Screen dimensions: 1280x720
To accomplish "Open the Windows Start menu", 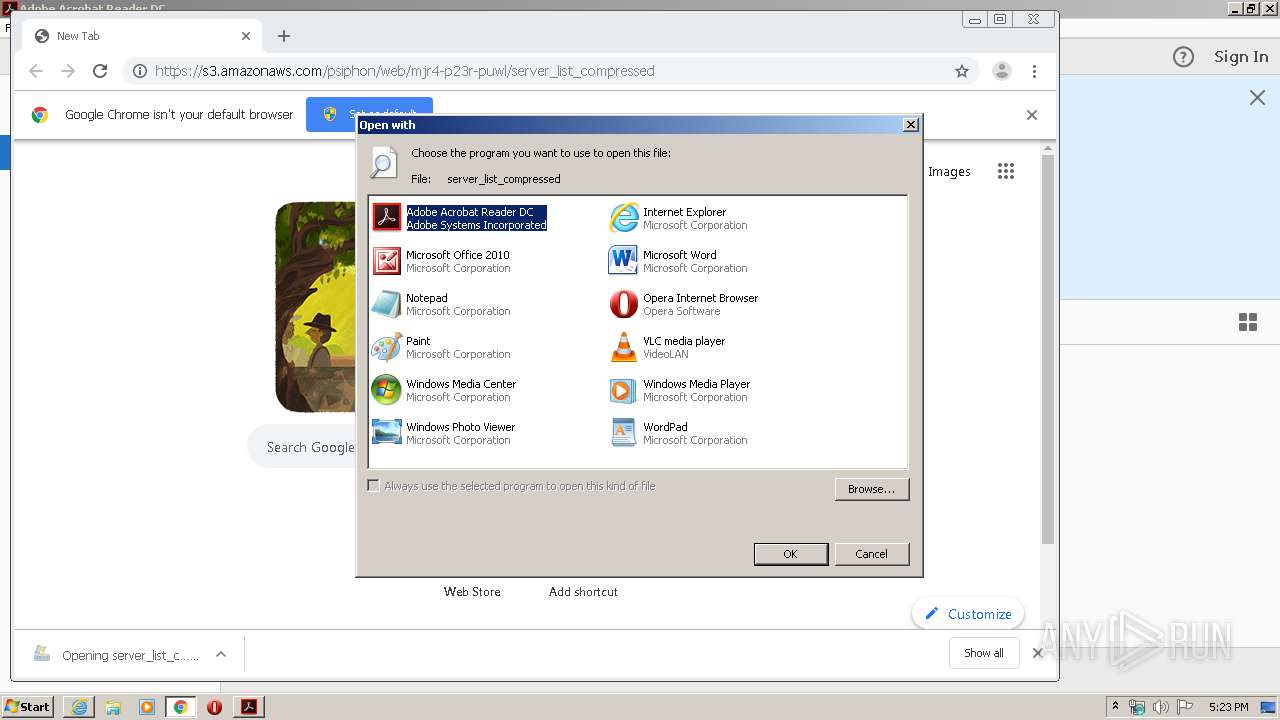I will [28, 707].
